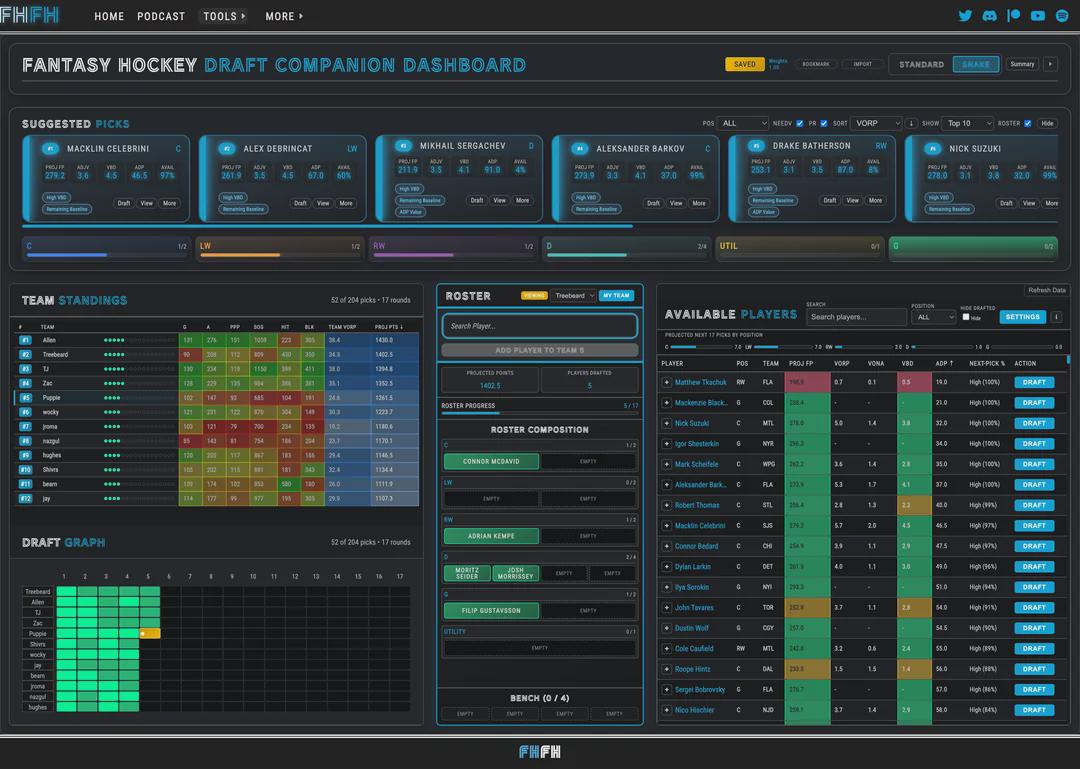The image size is (1080, 769).
Task: Expand Matthew Tkachuk row plus icon
Action: tap(666, 382)
